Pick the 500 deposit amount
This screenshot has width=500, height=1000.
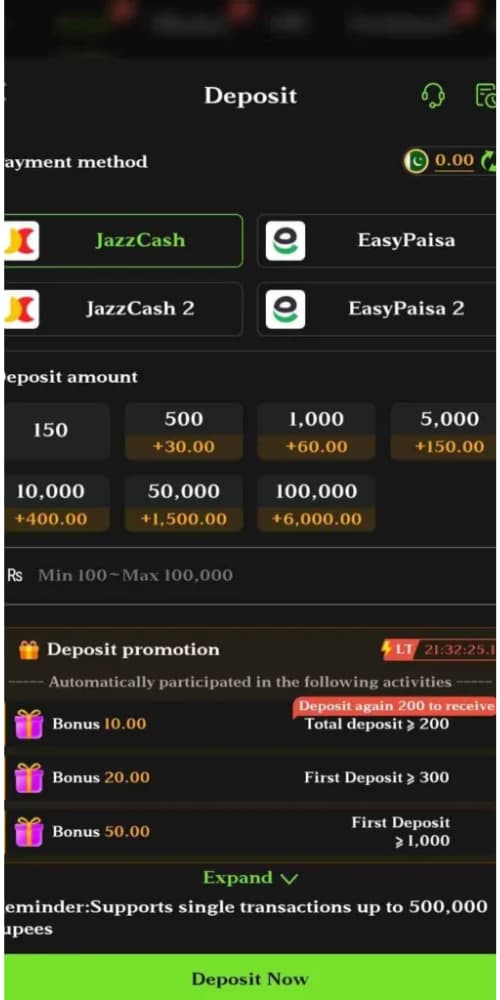click(x=184, y=432)
